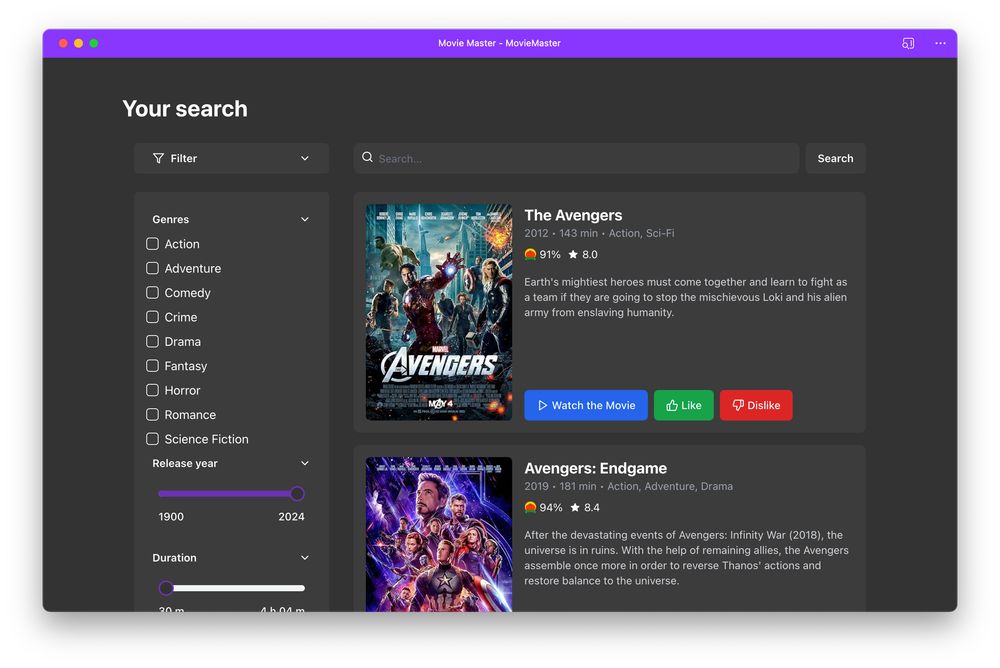Screen dimensions: 1000x668
Task: Click the window title 'Movie Master - MovieMaster'
Action: click(499, 43)
